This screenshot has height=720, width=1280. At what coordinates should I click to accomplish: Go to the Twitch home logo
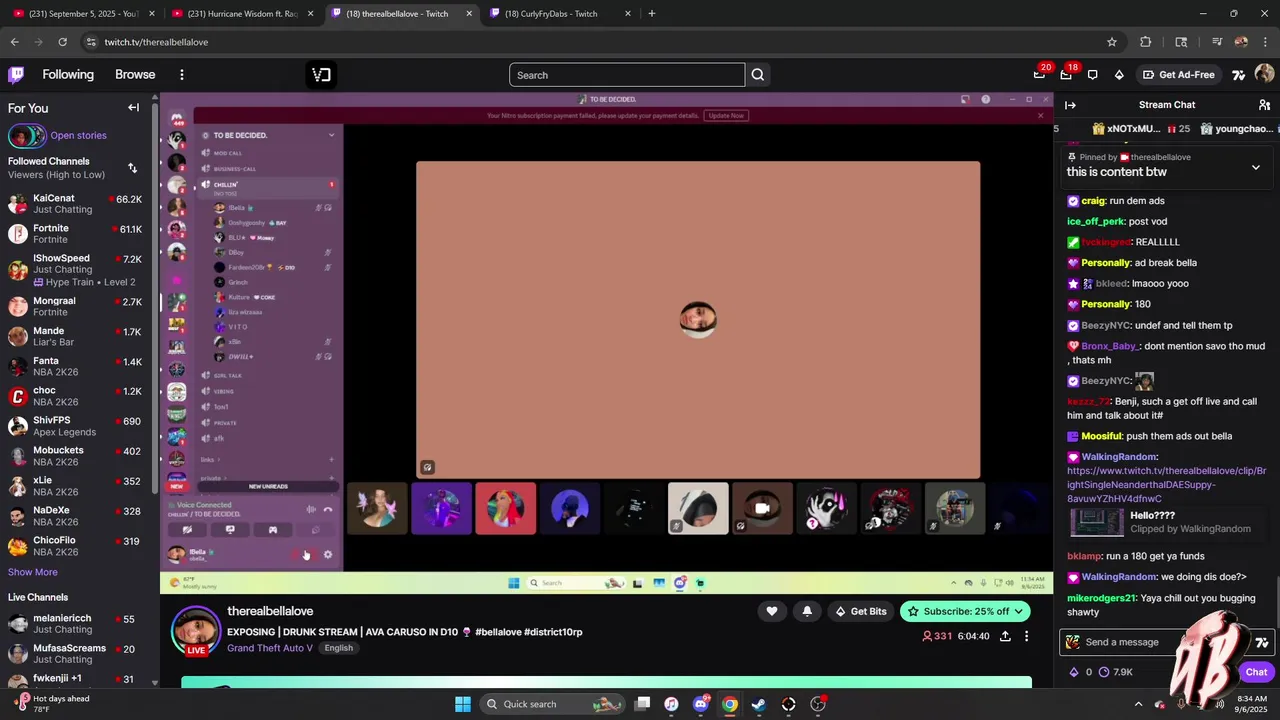(x=16, y=75)
